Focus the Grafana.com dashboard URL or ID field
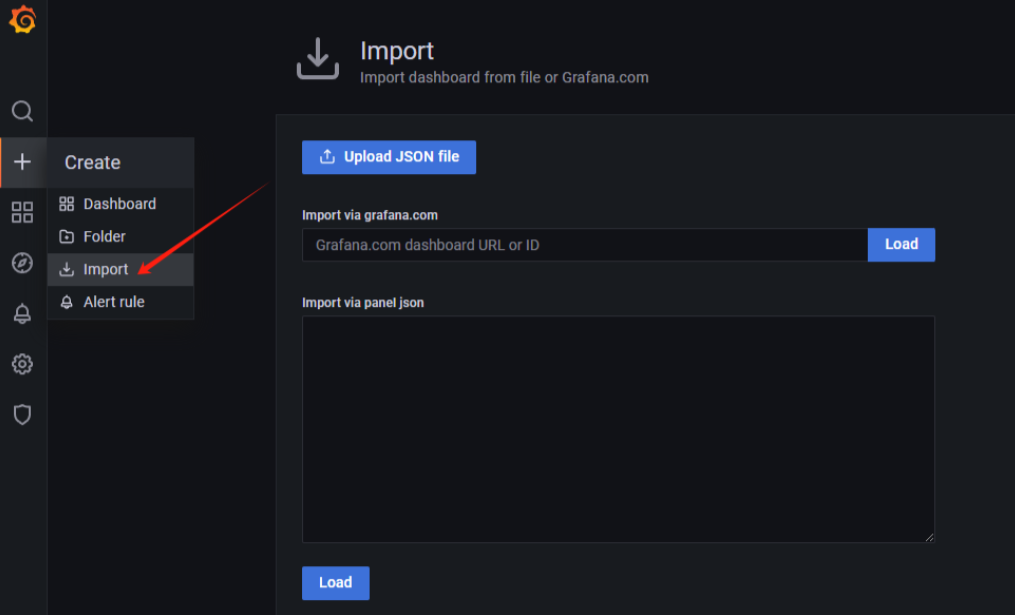Image resolution: width=1015 pixels, height=615 pixels. tap(585, 245)
